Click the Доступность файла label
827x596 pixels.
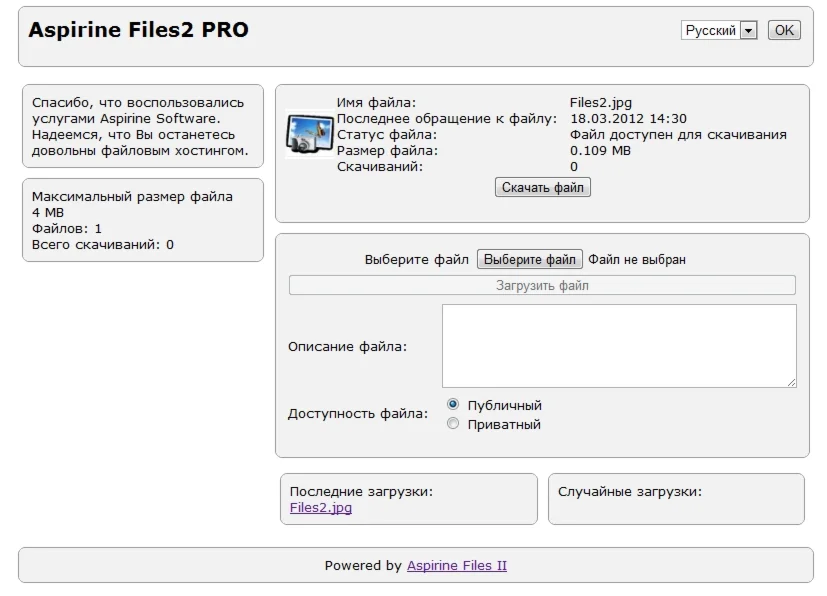[358, 413]
